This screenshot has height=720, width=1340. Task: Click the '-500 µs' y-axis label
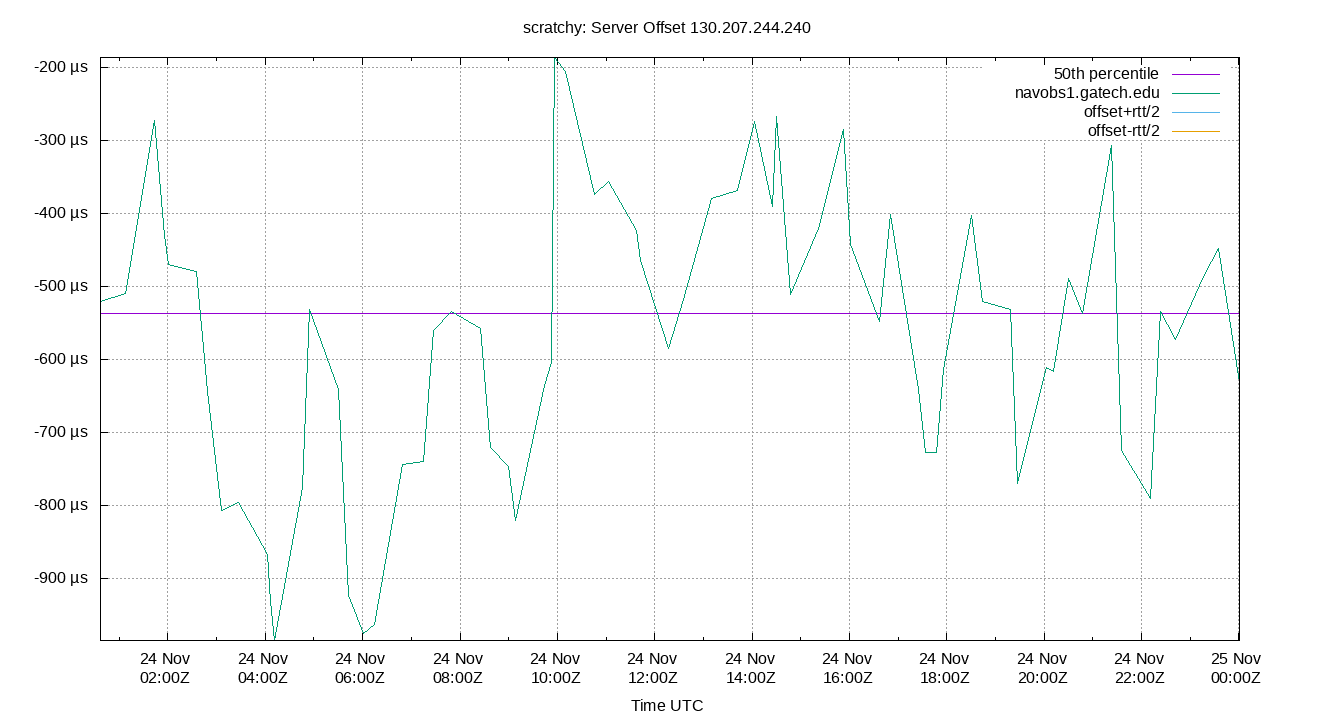[x=61, y=286]
